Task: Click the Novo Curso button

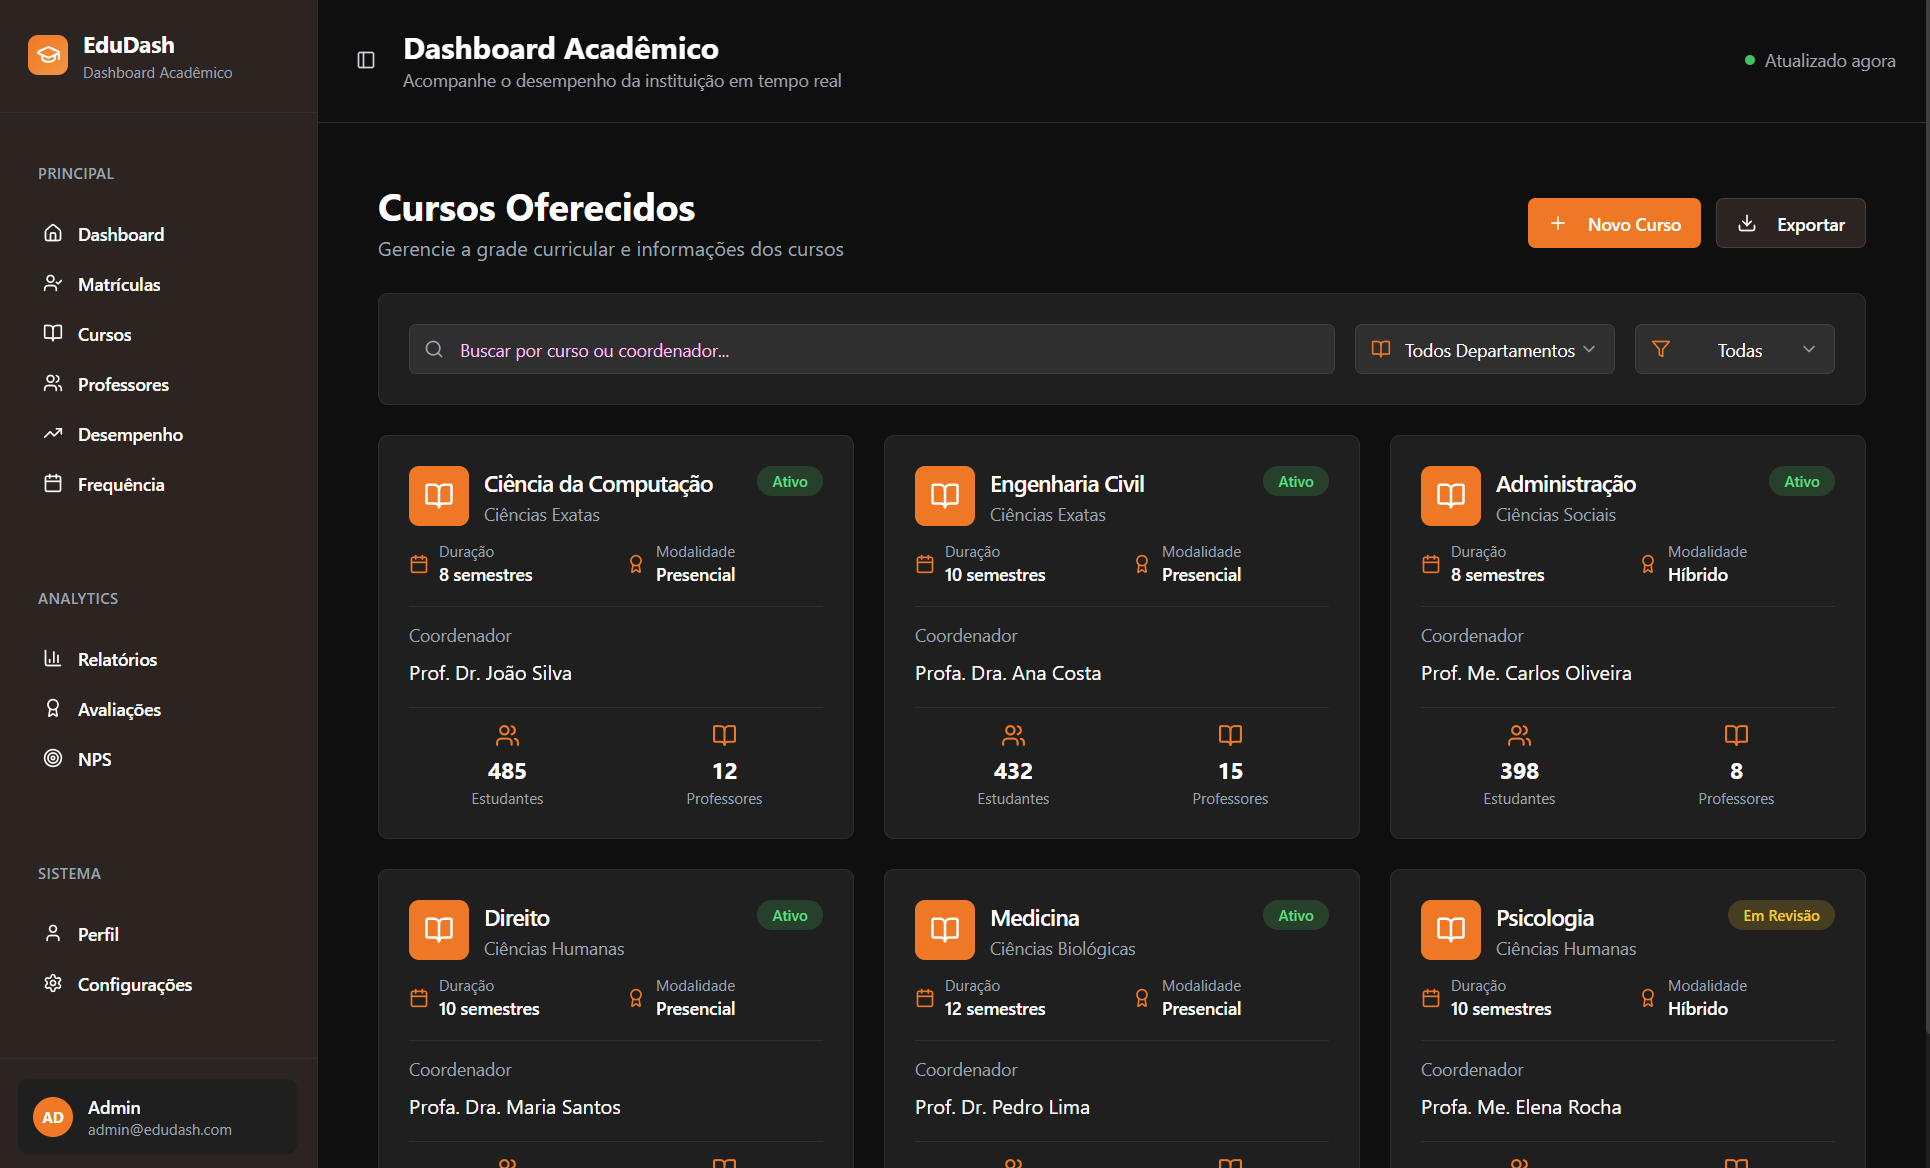Action: pos(1613,224)
